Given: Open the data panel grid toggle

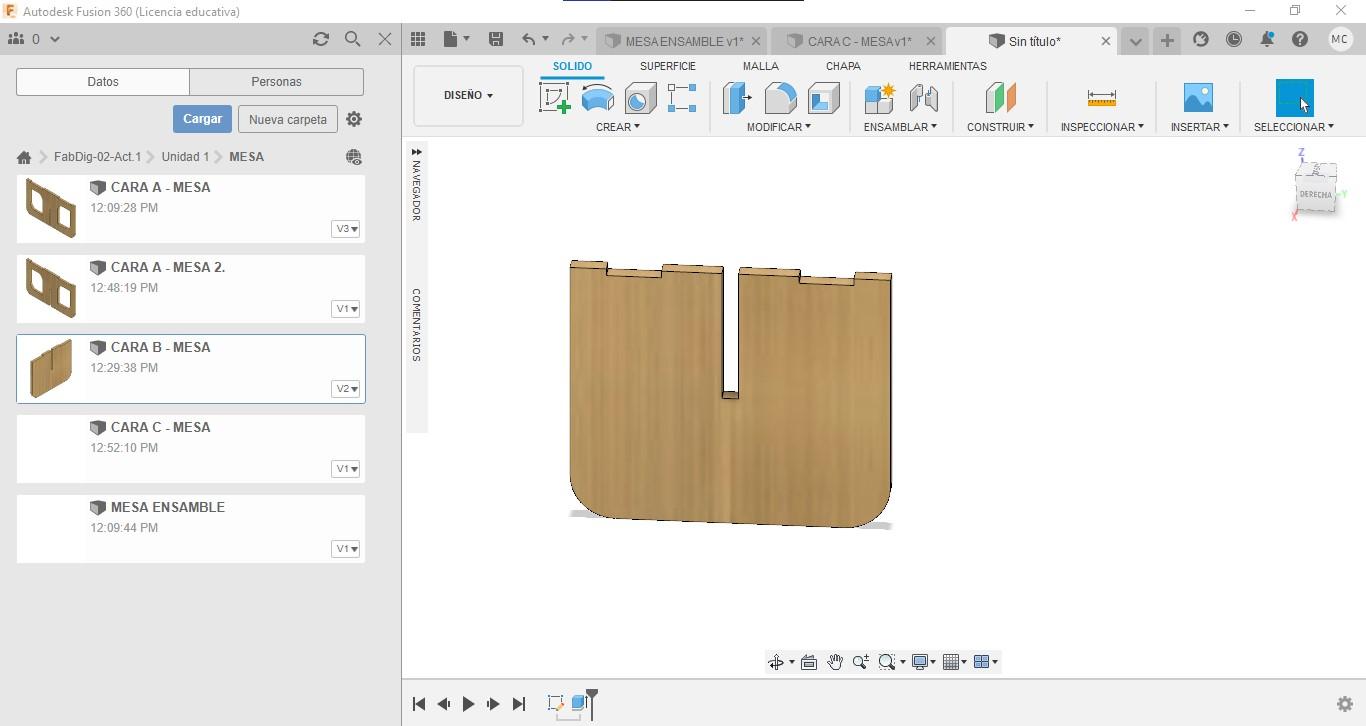Looking at the screenshot, I should (418, 39).
